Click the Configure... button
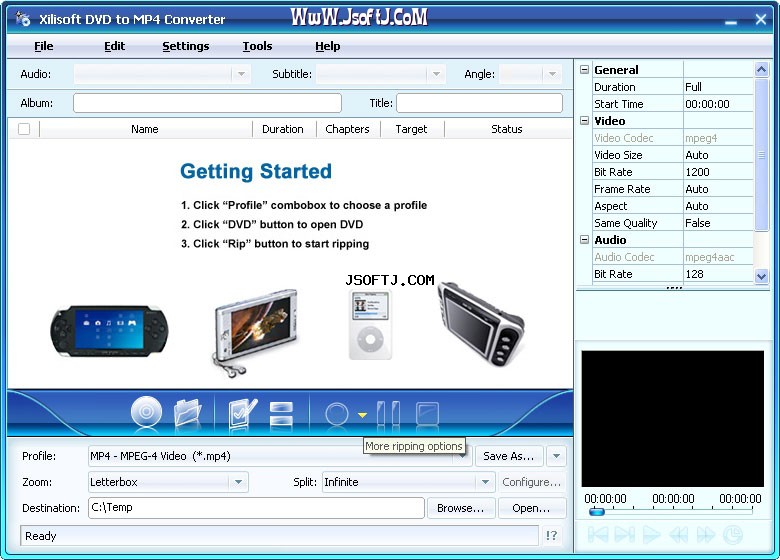The height and width of the screenshot is (560, 780). 531,482
